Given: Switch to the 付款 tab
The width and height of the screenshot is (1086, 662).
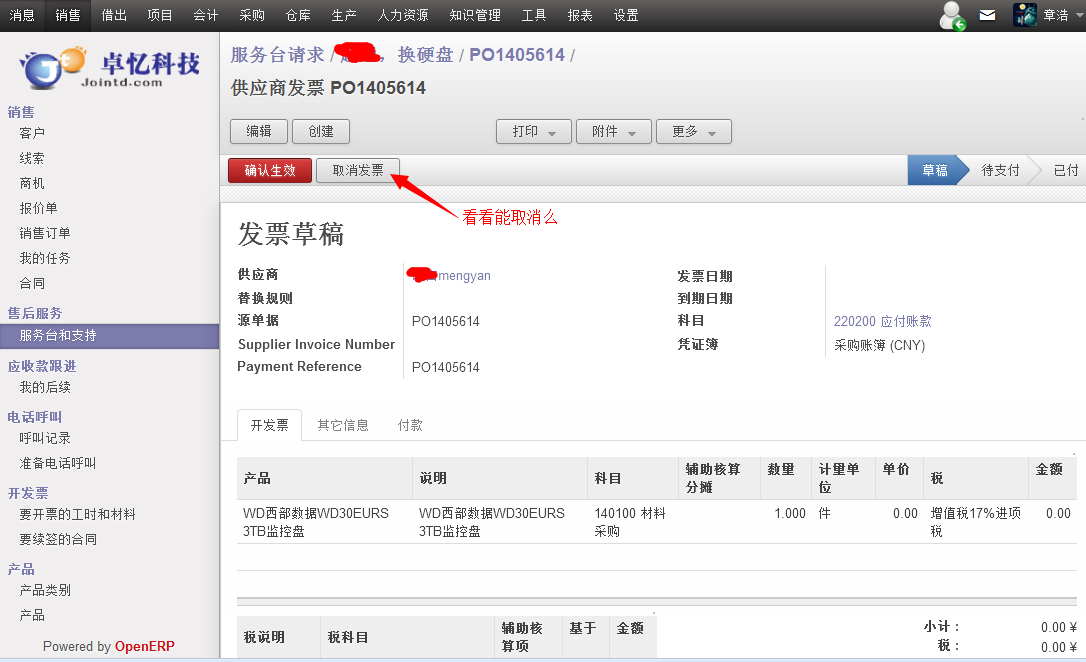Looking at the screenshot, I should tap(410, 425).
